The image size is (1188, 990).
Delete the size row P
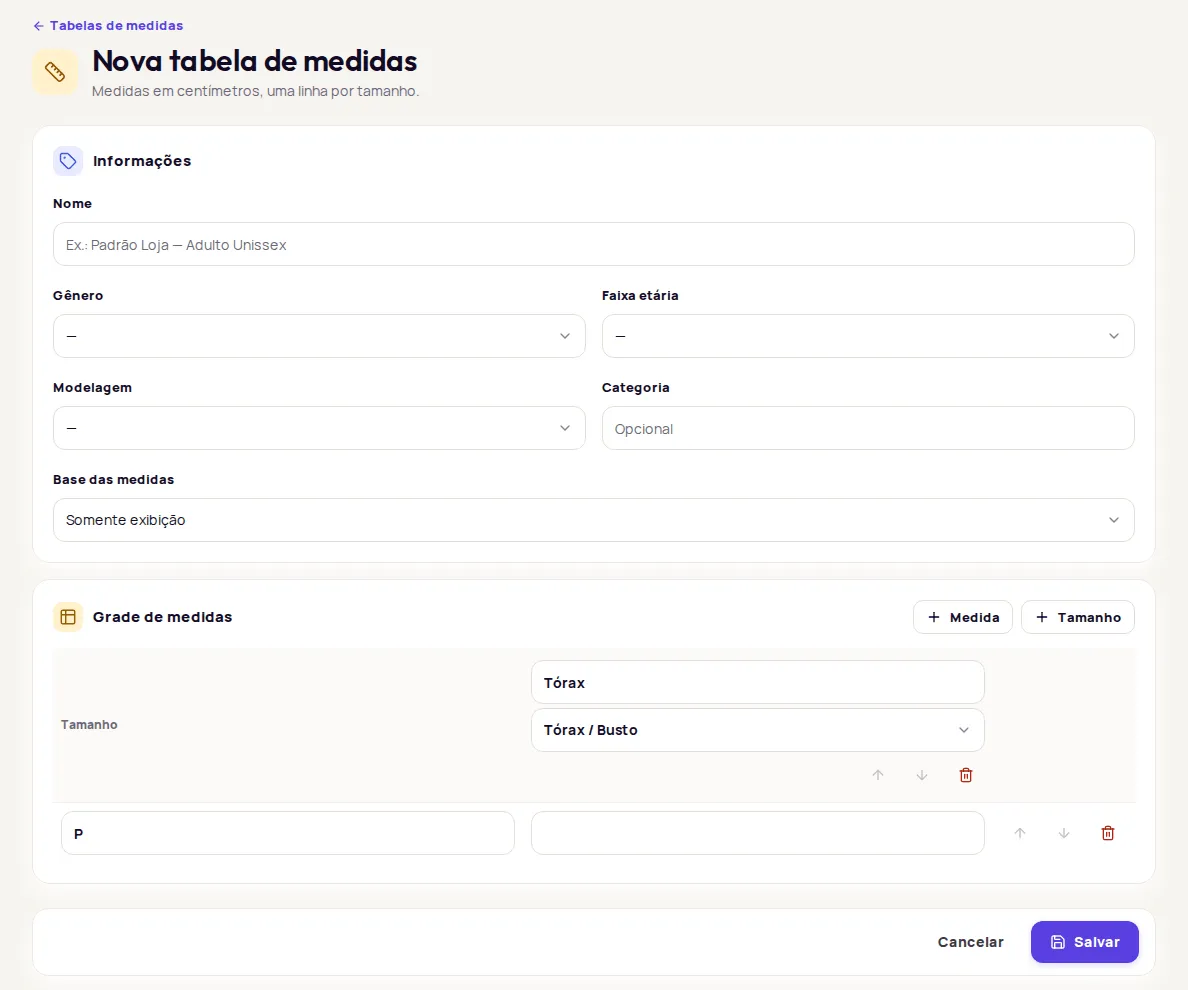pos(1108,833)
